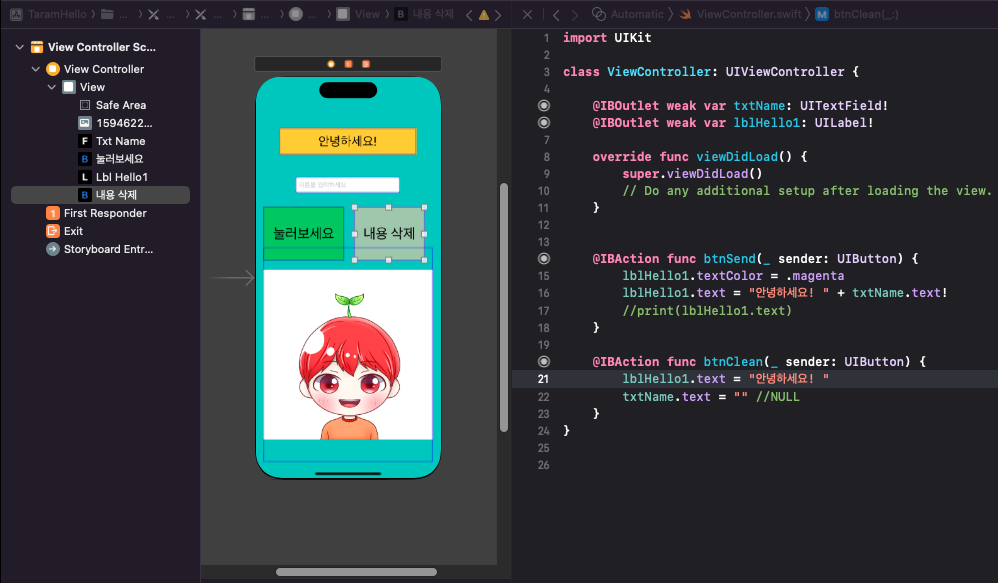
Task: Select Exit item in document outline
Action: [101, 231]
